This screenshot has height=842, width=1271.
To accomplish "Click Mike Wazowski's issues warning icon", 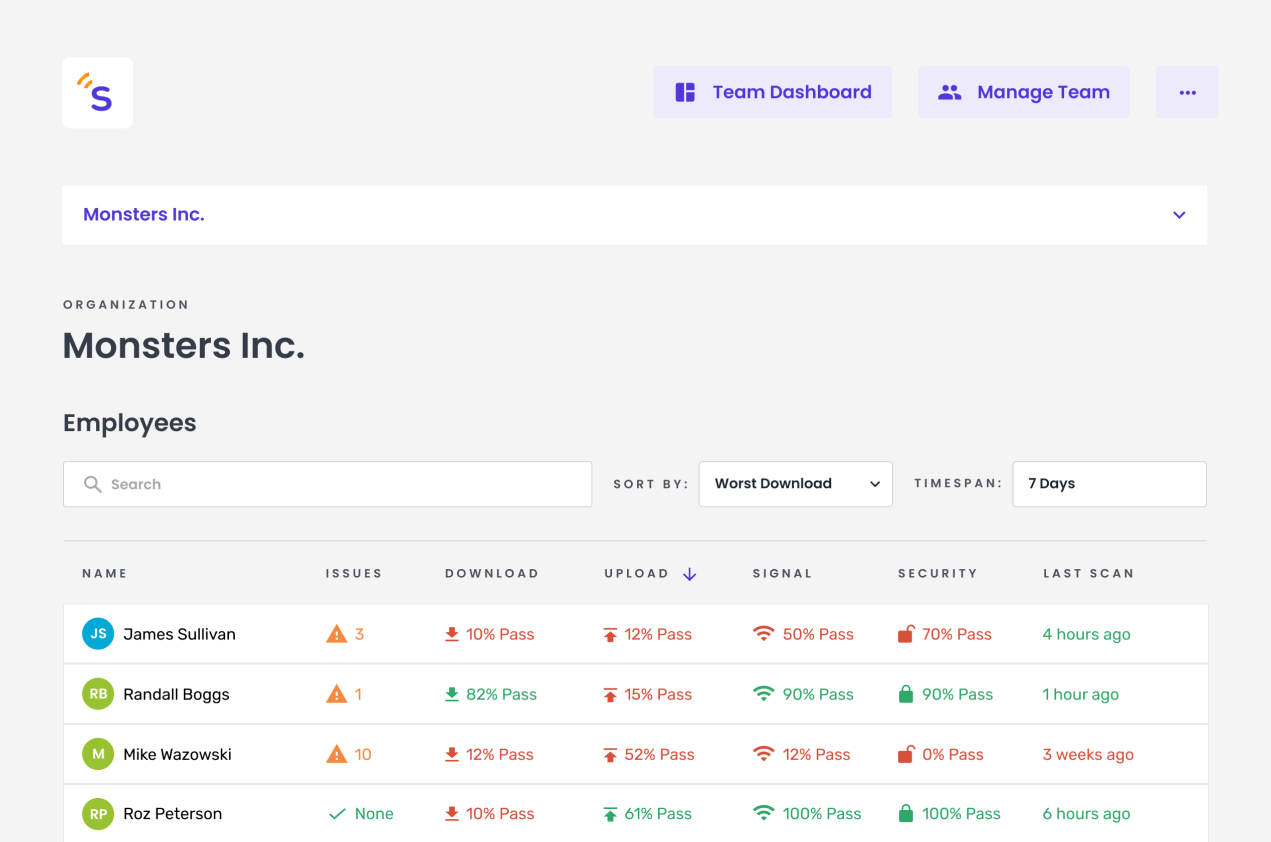I will tap(337, 754).
